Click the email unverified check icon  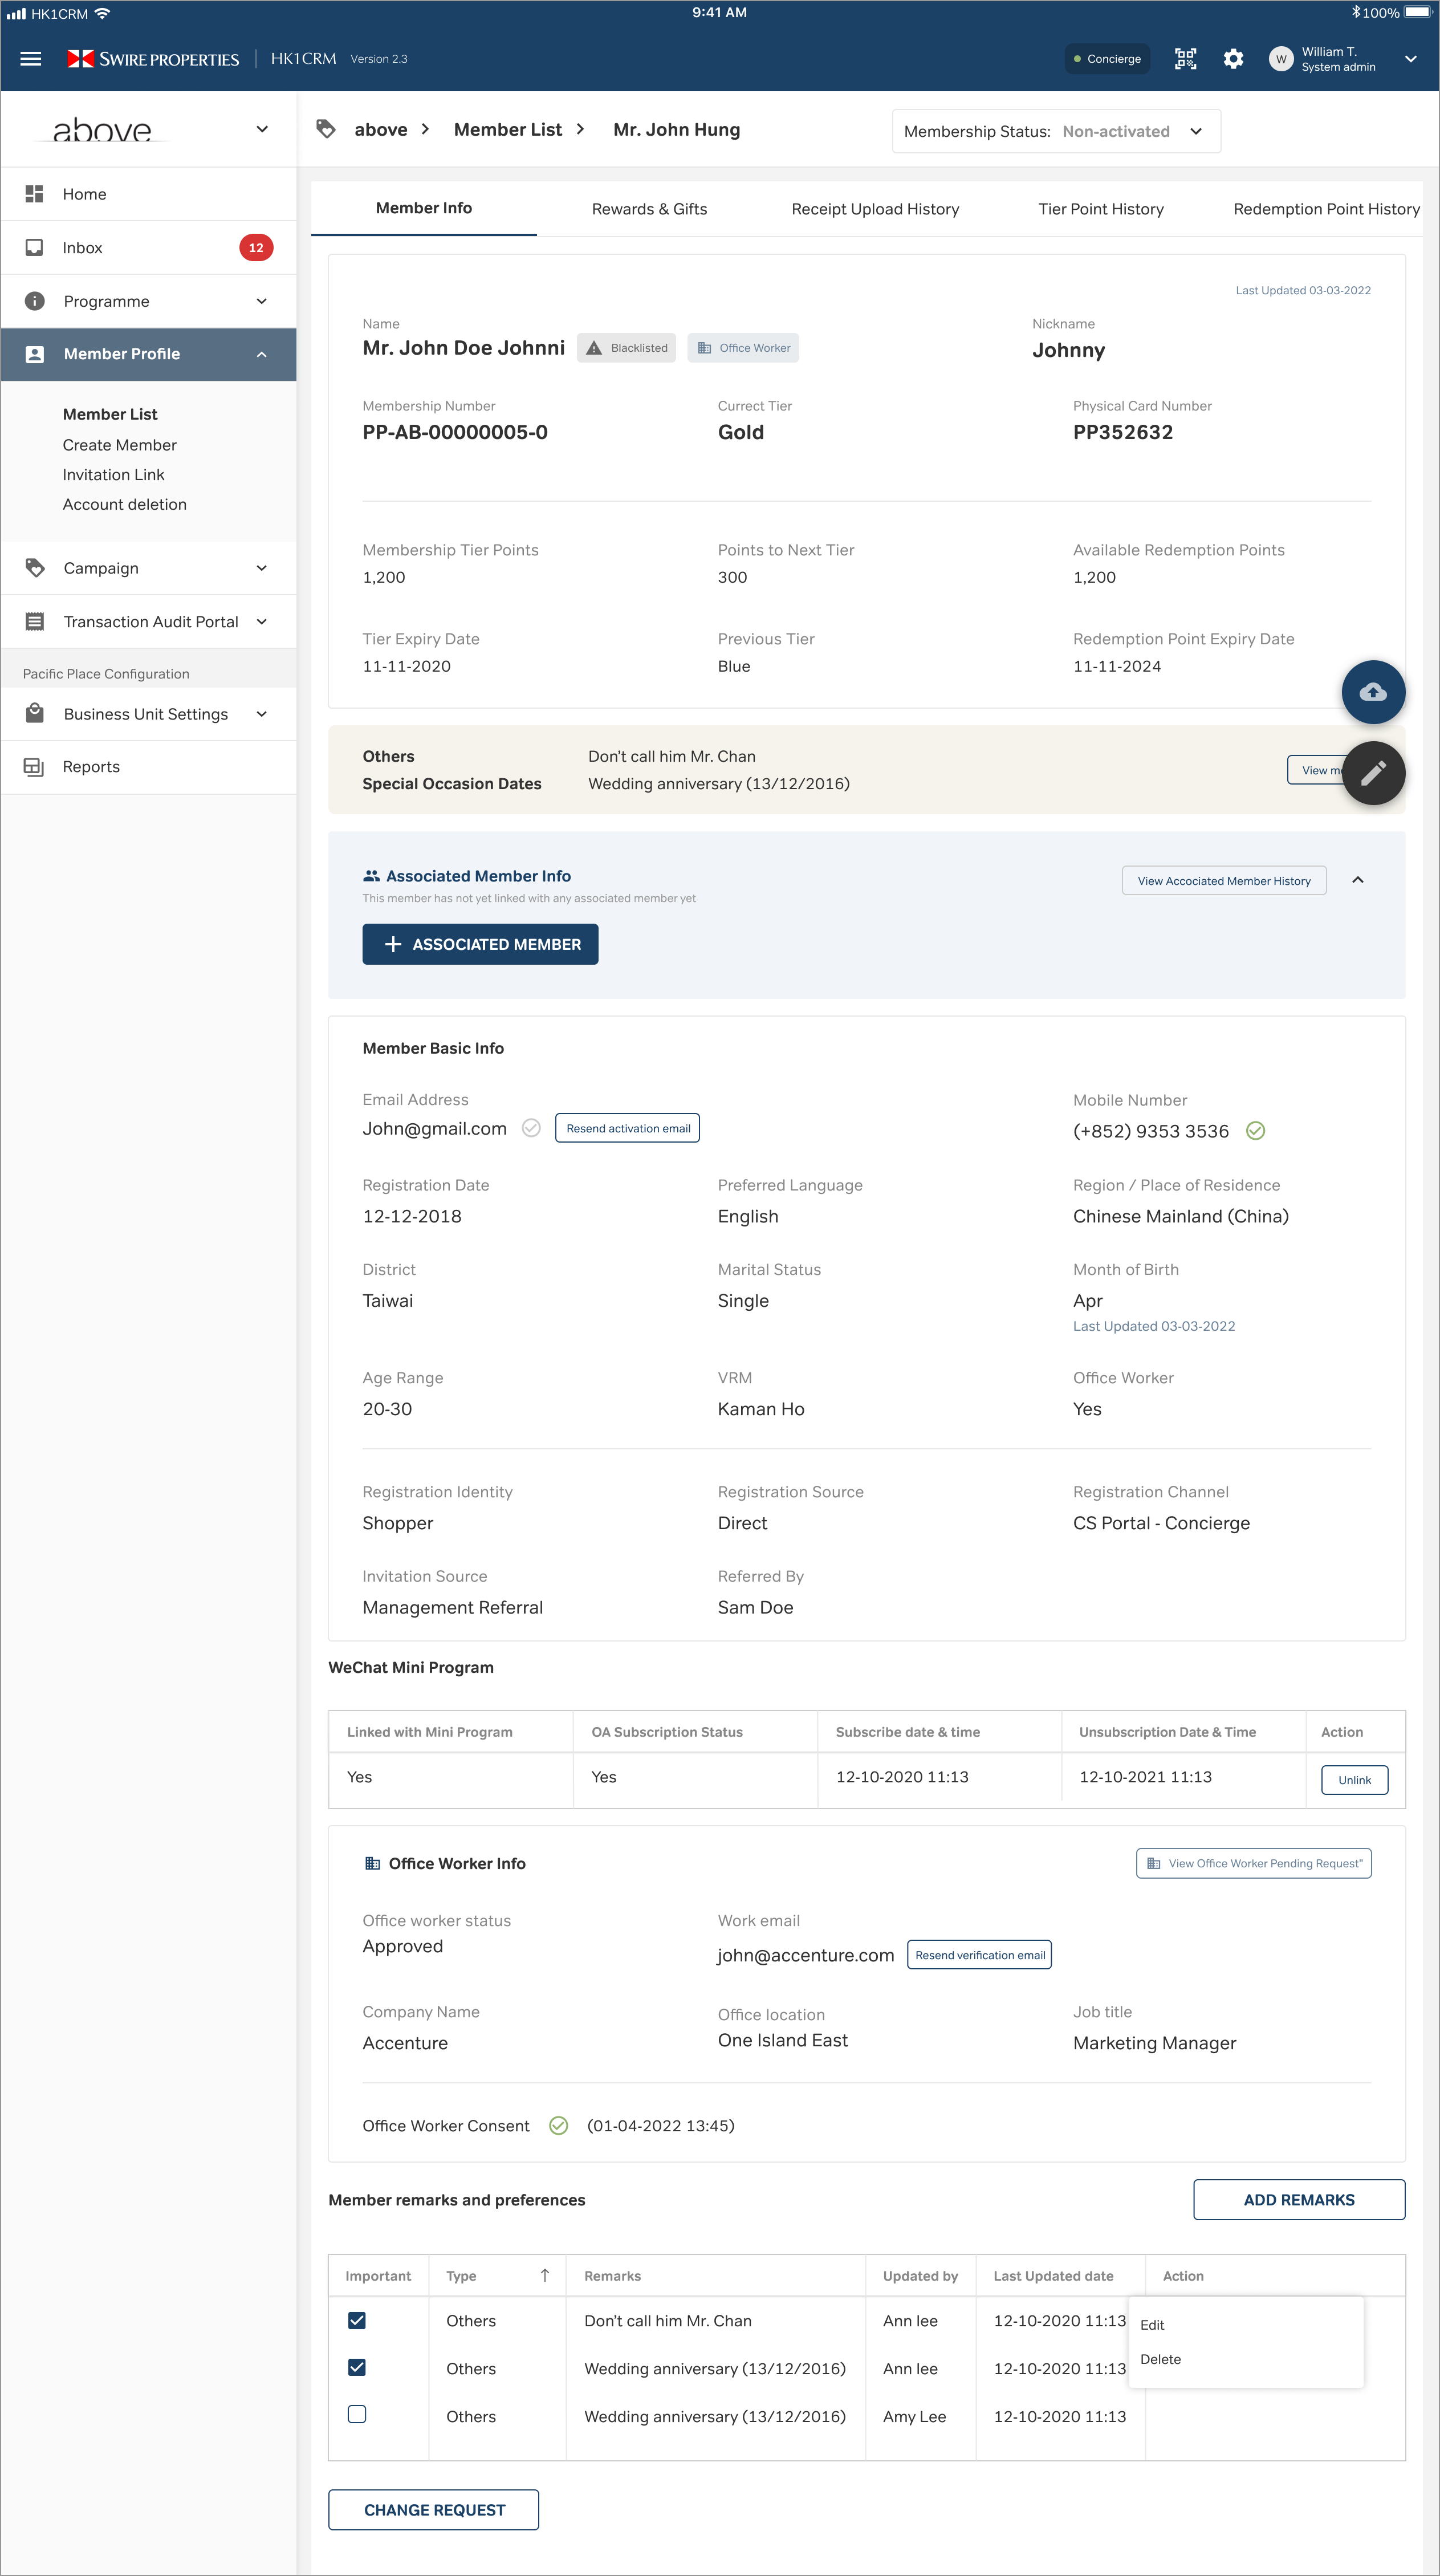coord(532,1128)
